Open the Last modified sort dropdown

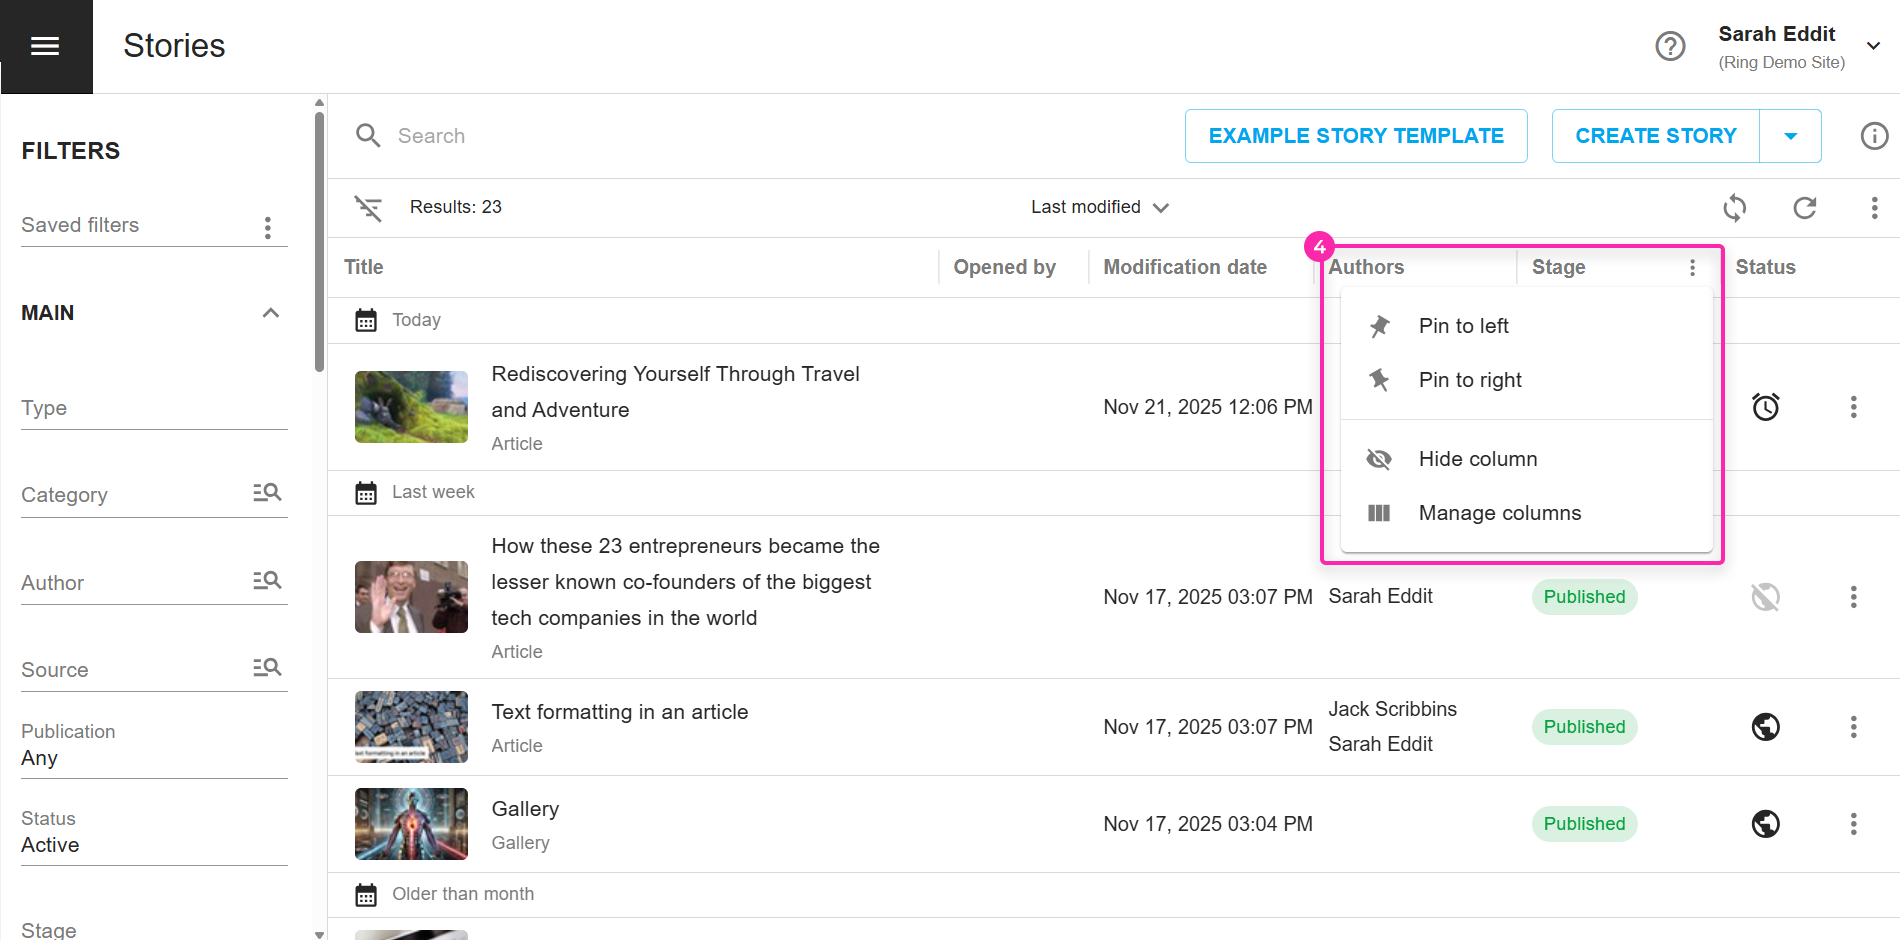[1099, 207]
